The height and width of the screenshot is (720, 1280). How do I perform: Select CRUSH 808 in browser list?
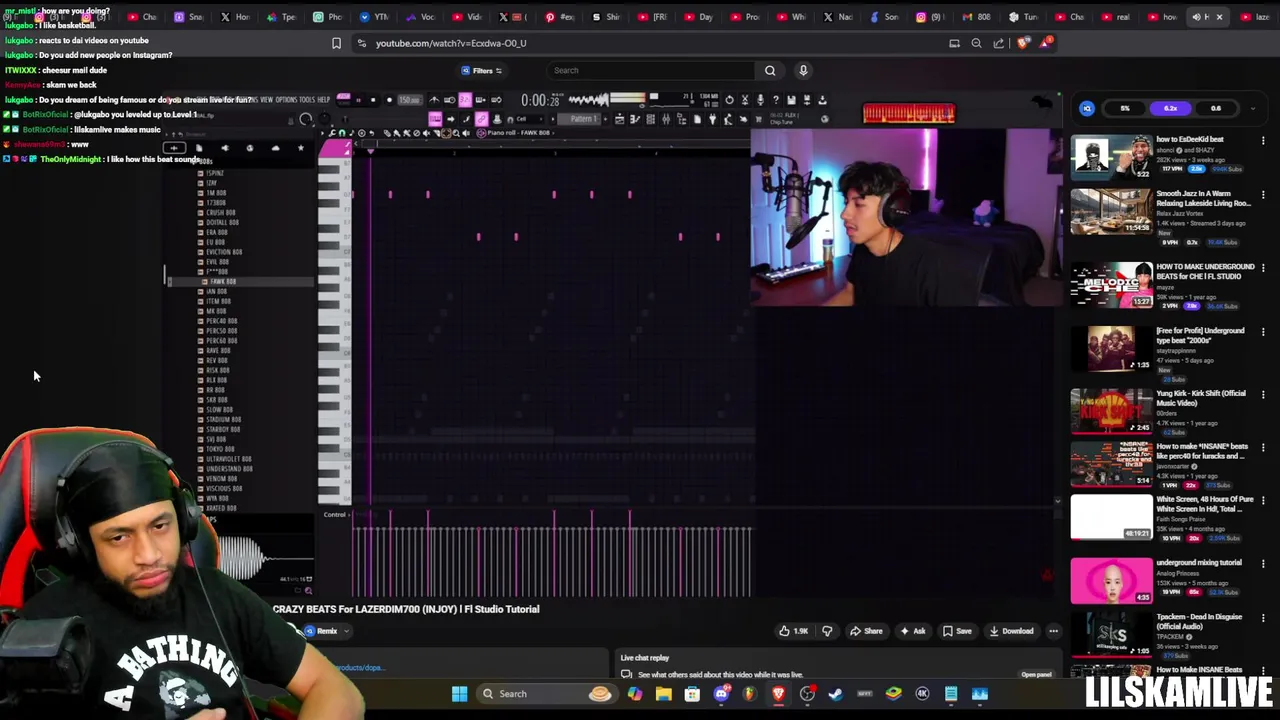coord(220,213)
